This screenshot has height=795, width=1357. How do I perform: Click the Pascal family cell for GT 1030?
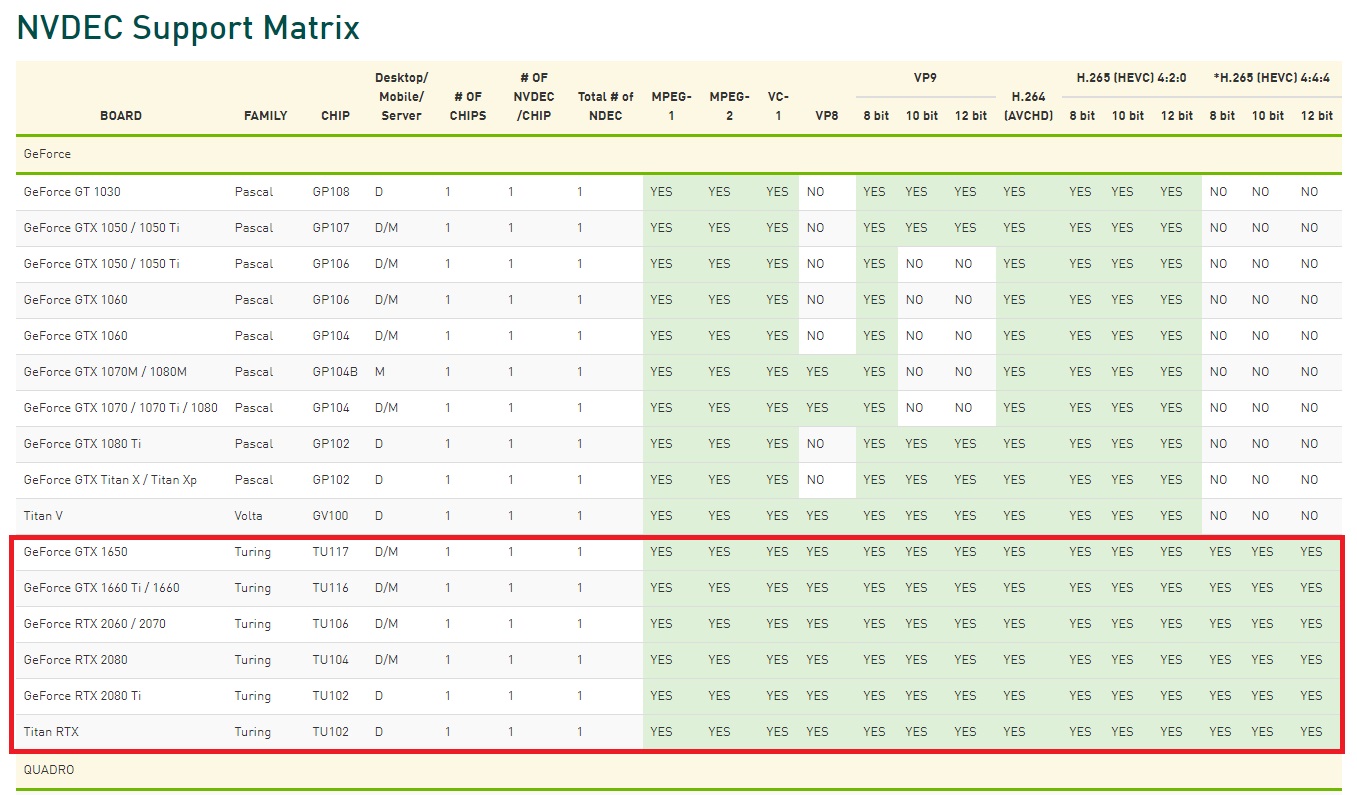click(x=253, y=192)
